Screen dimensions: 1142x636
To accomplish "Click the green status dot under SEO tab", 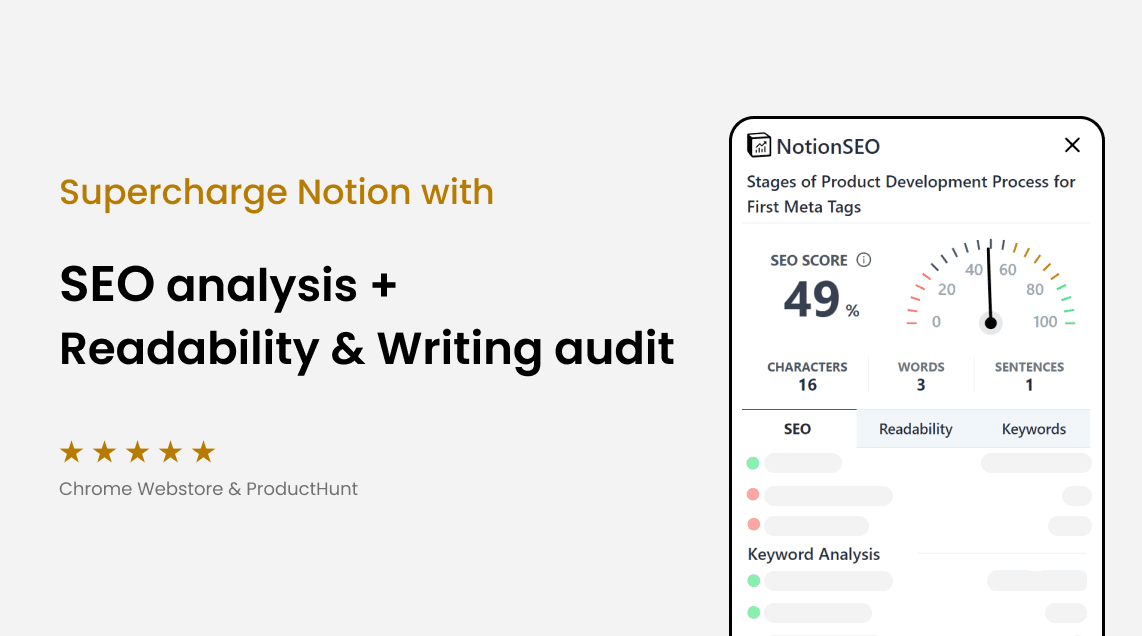I will [753, 463].
